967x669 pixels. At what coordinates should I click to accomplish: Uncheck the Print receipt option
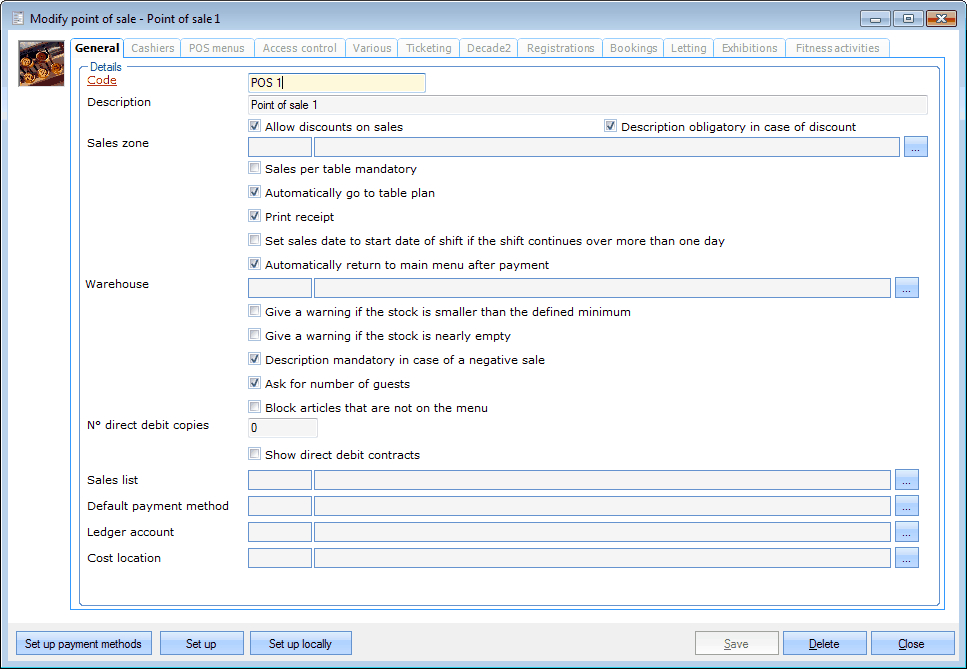pos(255,217)
